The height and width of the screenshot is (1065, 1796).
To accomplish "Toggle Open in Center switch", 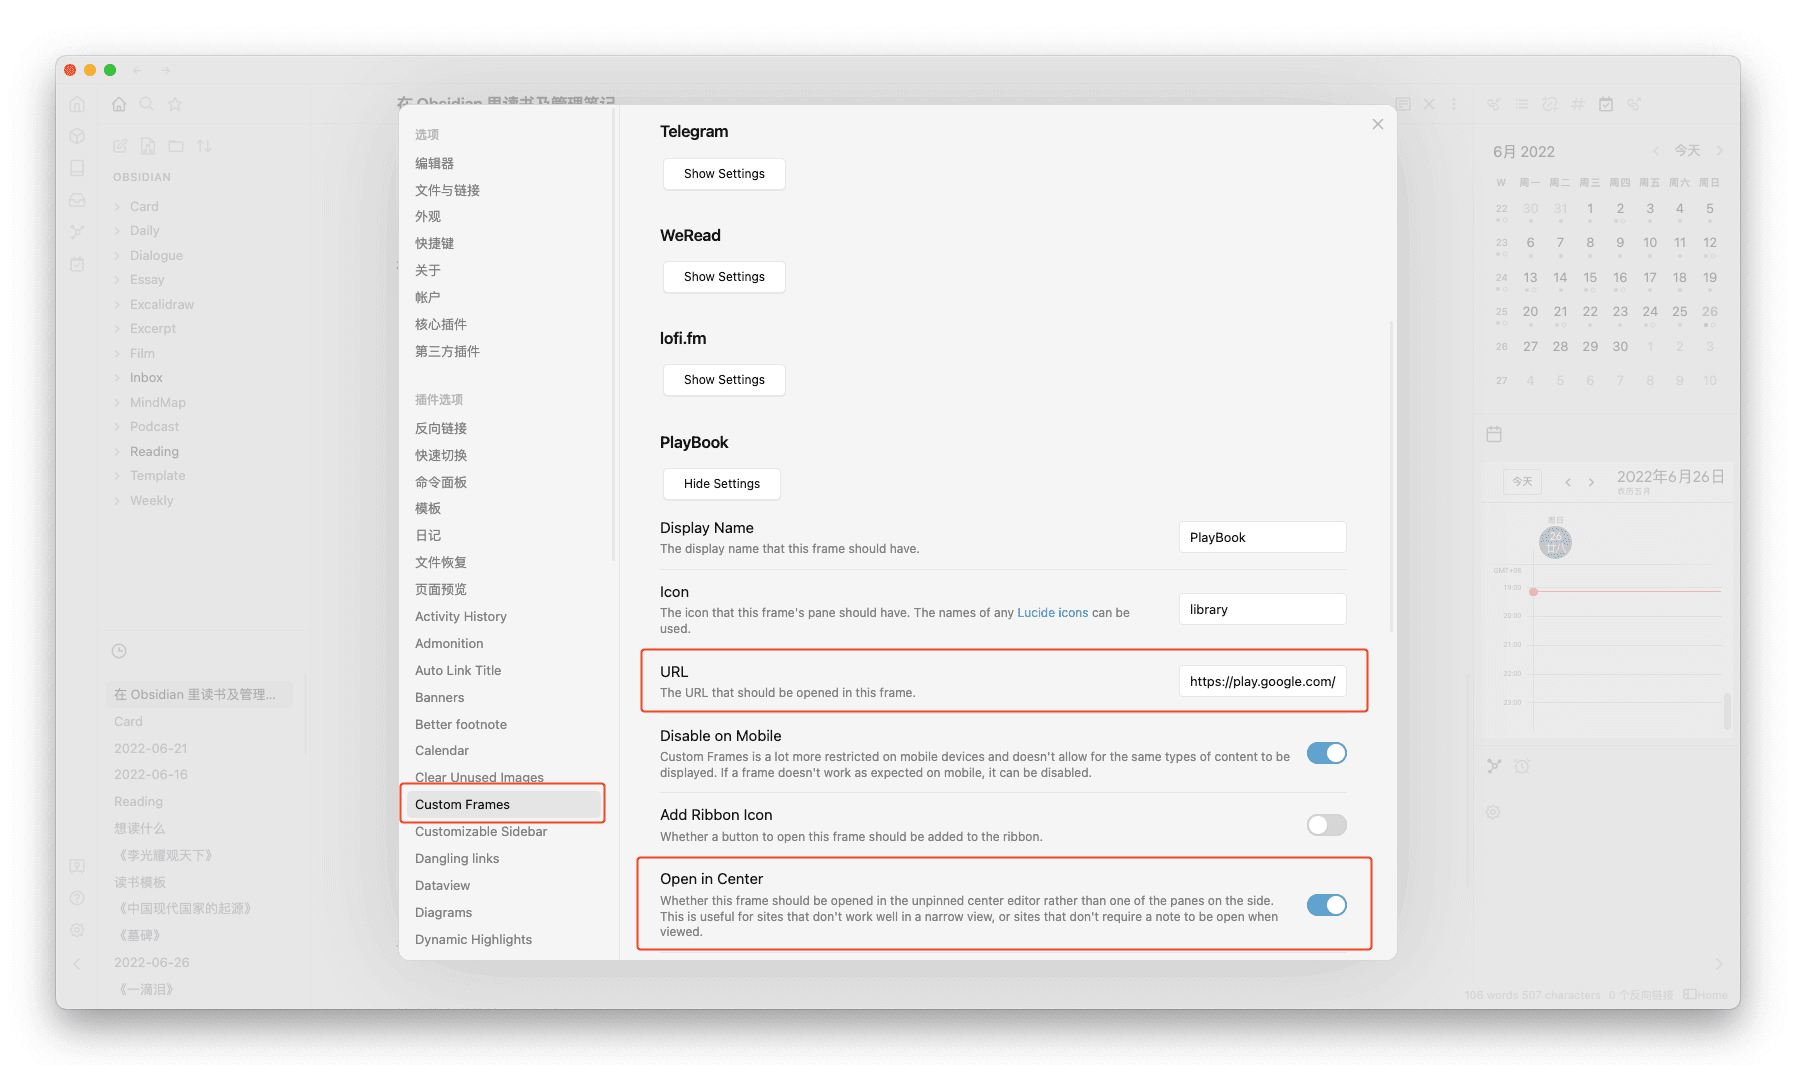I will (x=1326, y=905).
